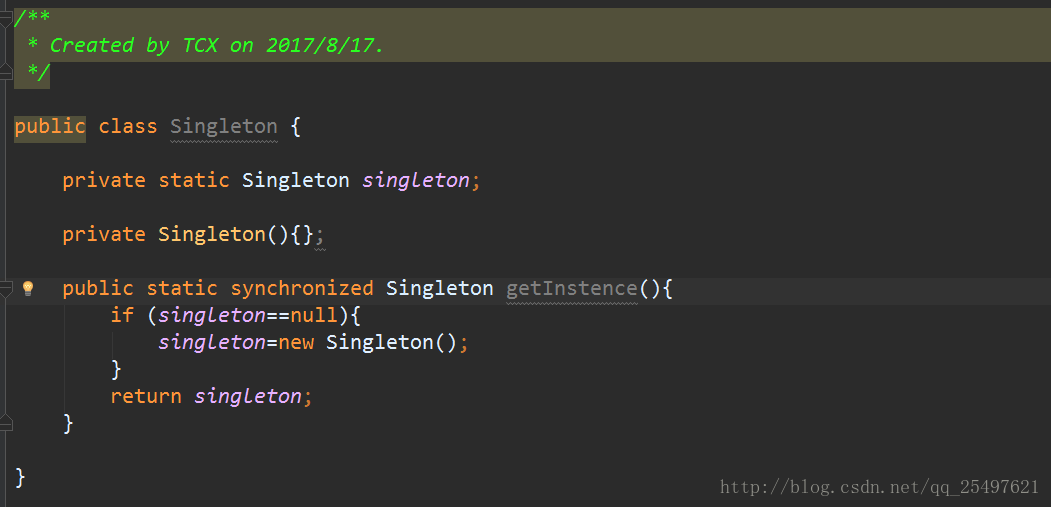
Task: Open the blog.csdn.net watermark URL
Action: 879,487
